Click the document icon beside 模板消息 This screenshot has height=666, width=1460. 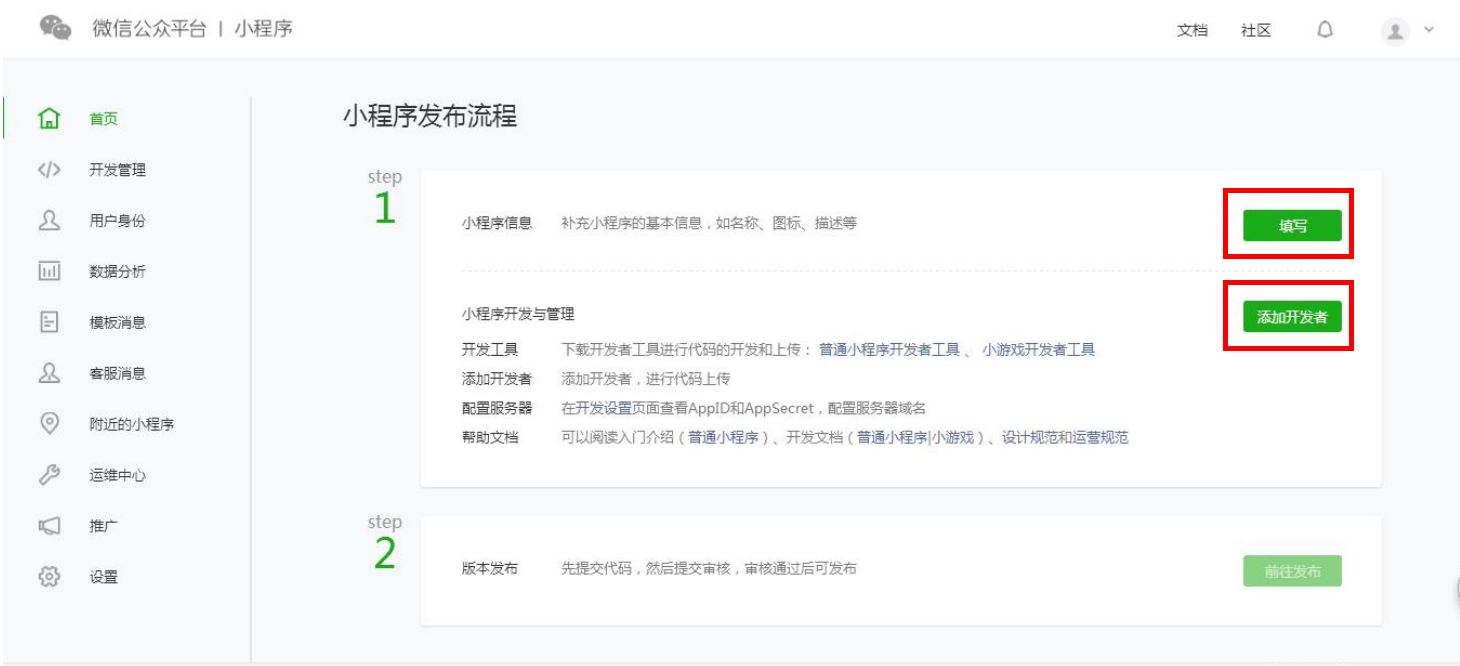49,322
